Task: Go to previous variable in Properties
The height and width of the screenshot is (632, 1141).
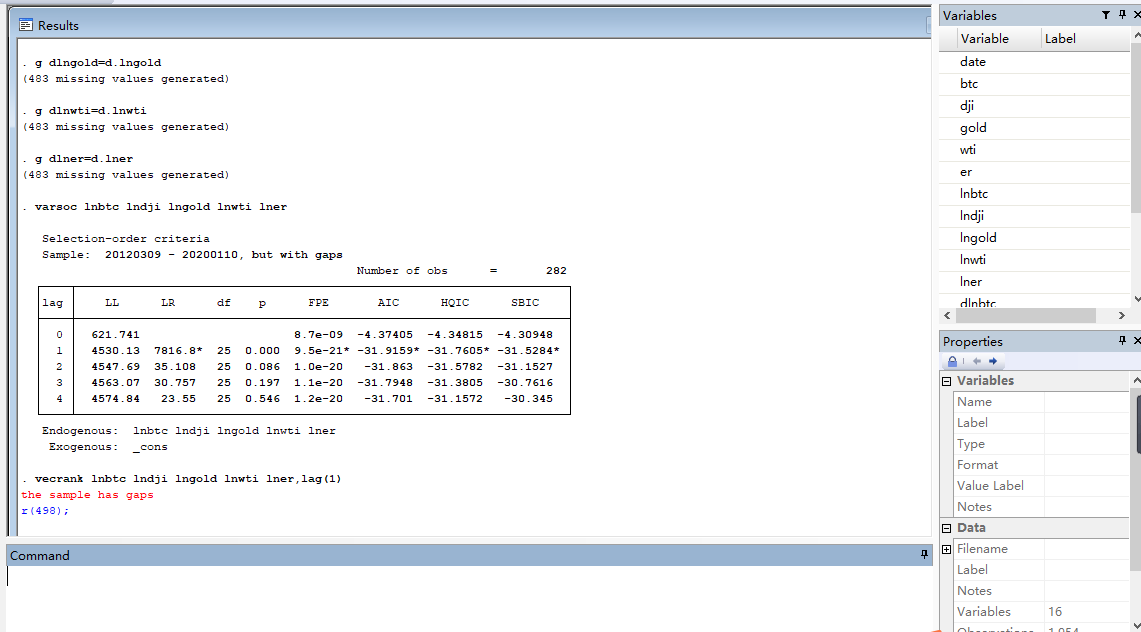Action: pyautogui.click(x=977, y=361)
